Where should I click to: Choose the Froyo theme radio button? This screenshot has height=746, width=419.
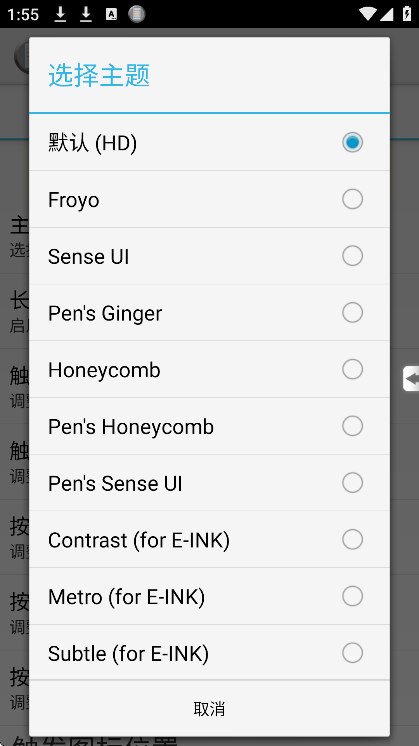pos(352,199)
